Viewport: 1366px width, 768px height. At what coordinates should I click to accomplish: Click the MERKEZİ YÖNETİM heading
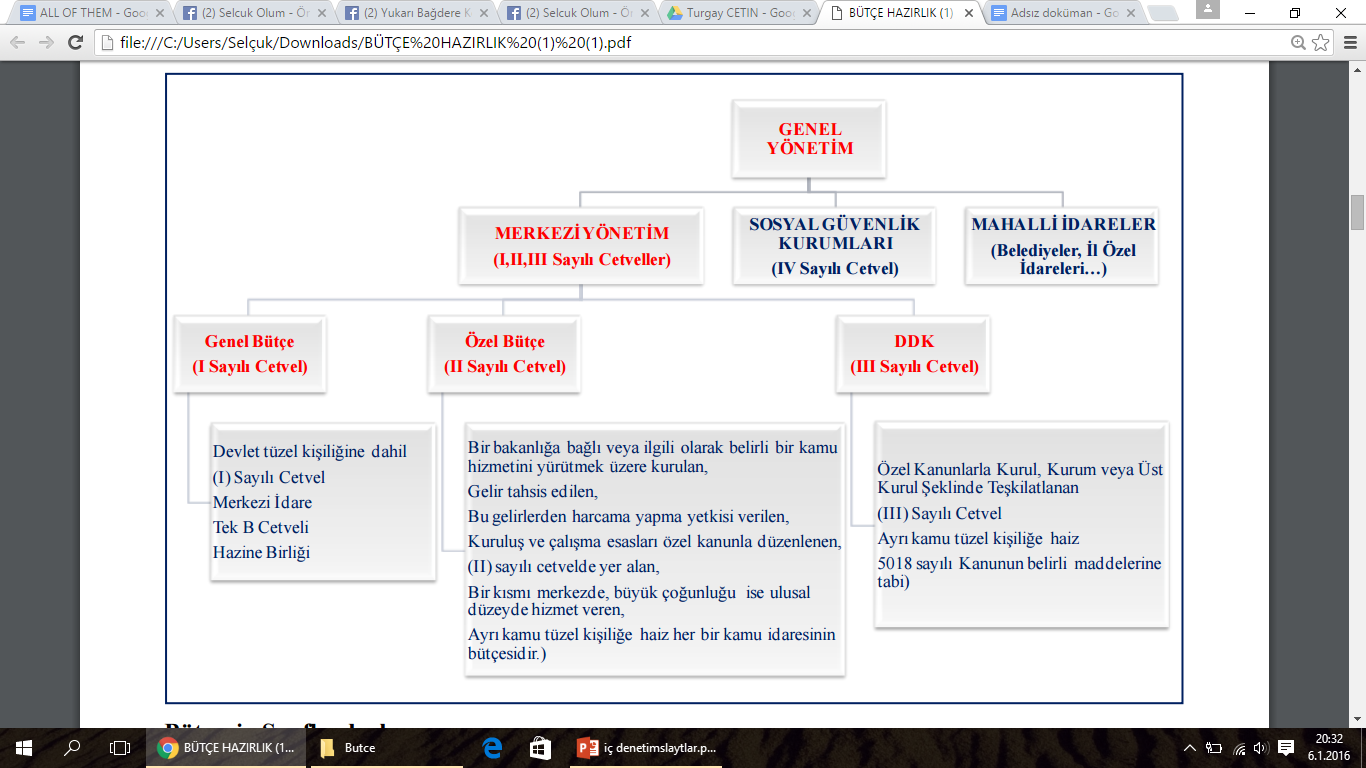pos(582,233)
